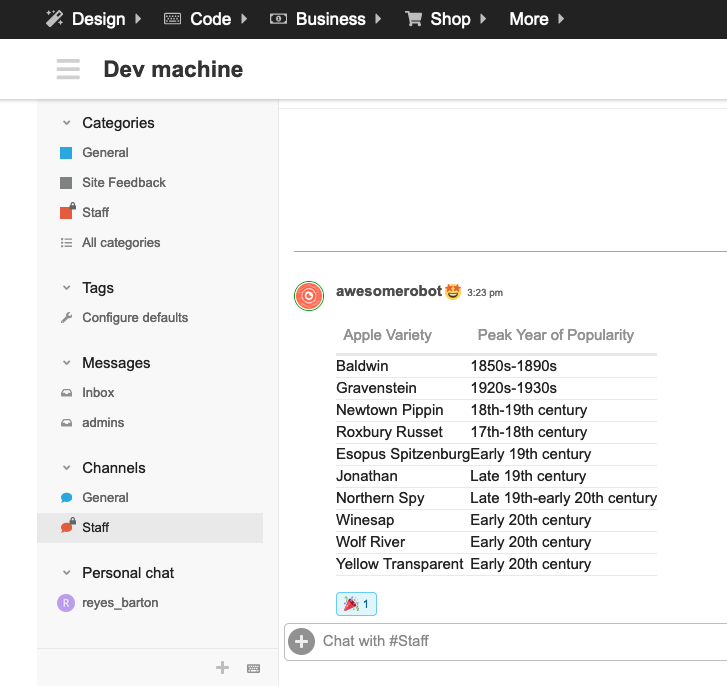The height and width of the screenshot is (686, 727).
Task: Click the Design magic wand icon
Action: pyautogui.click(x=54, y=19)
